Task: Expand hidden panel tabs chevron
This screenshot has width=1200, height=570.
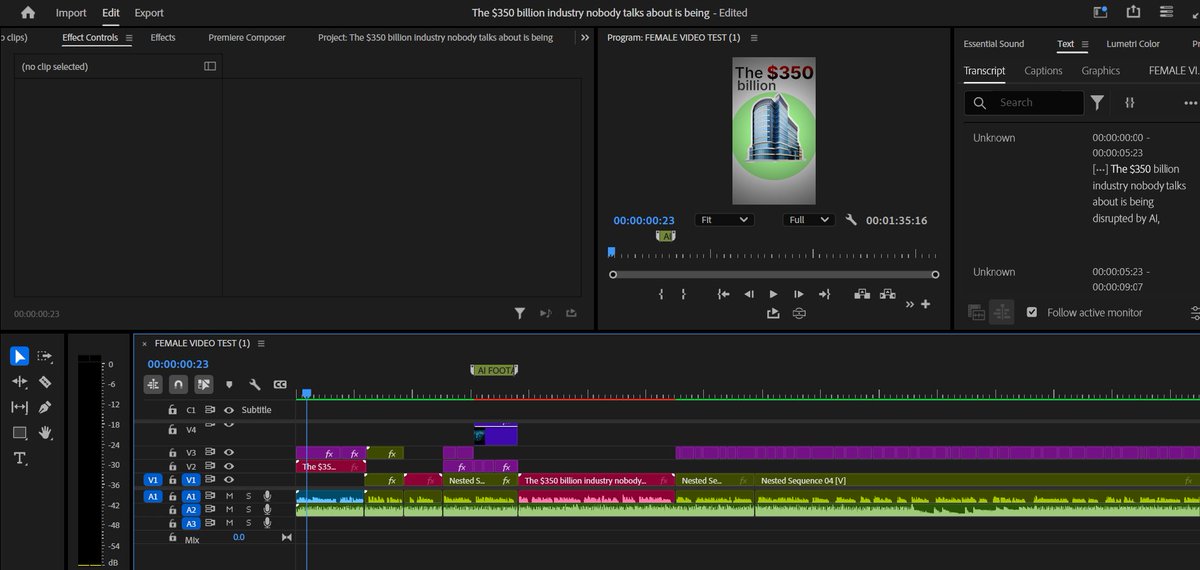Action: click(x=585, y=38)
